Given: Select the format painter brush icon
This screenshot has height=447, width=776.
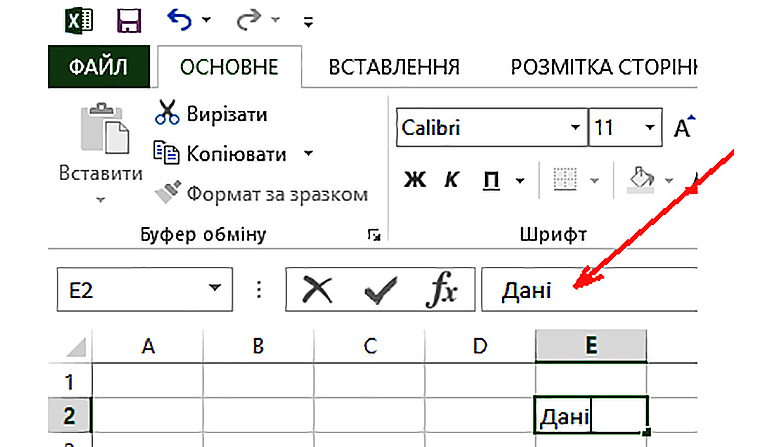Looking at the screenshot, I should [168, 192].
